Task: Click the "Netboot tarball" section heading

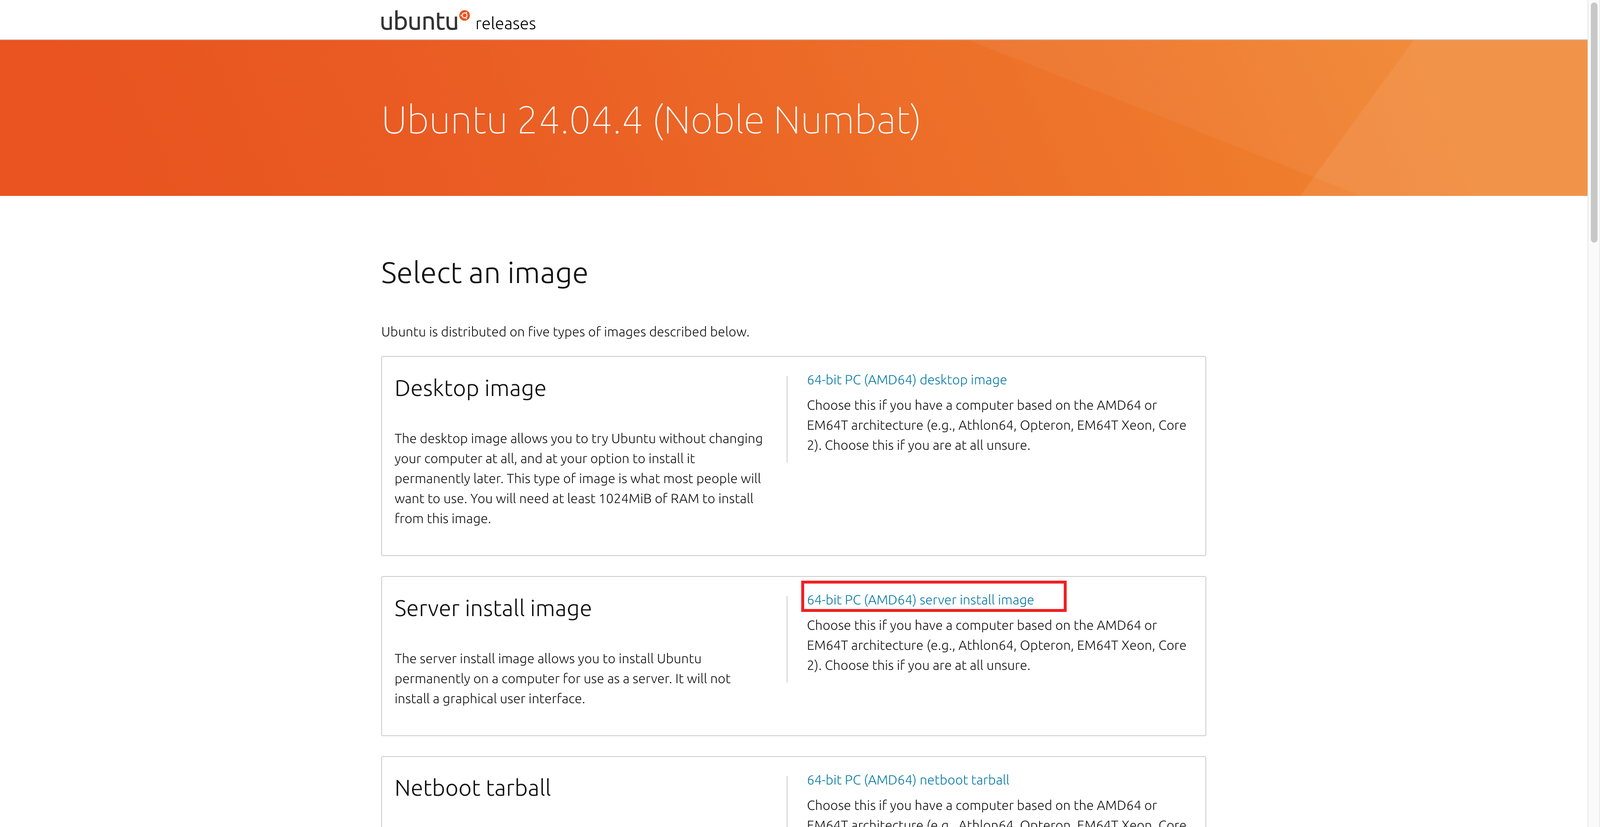Action: (473, 788)
